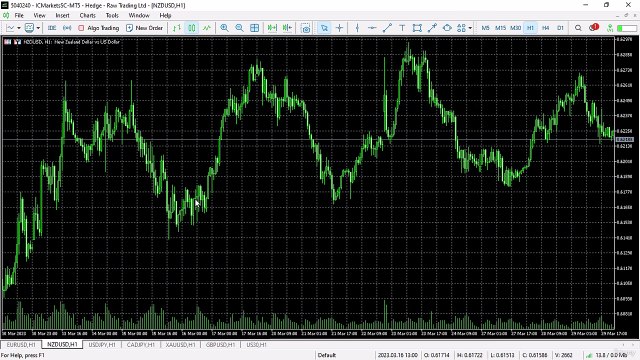Screen dimensions: 640x360
Task: Open the search magnifier icon
Action: pos(578,28)
